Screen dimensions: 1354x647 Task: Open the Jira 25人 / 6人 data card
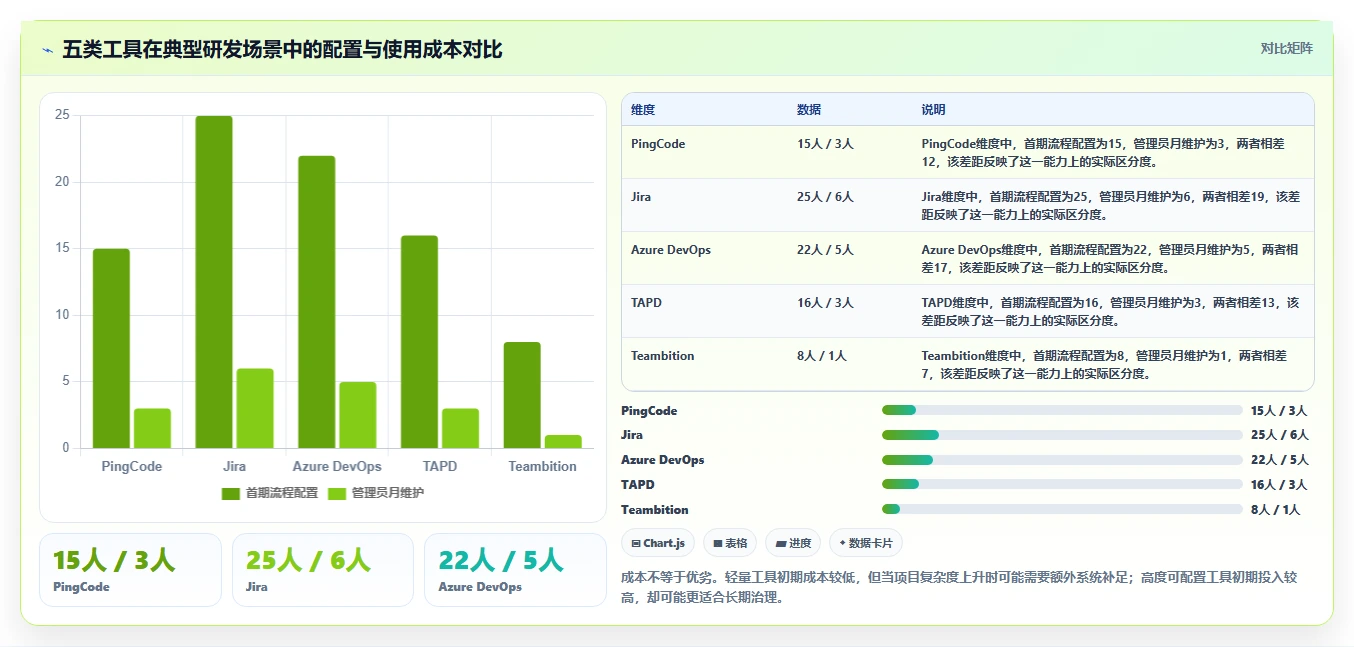[x=323, y=570]
